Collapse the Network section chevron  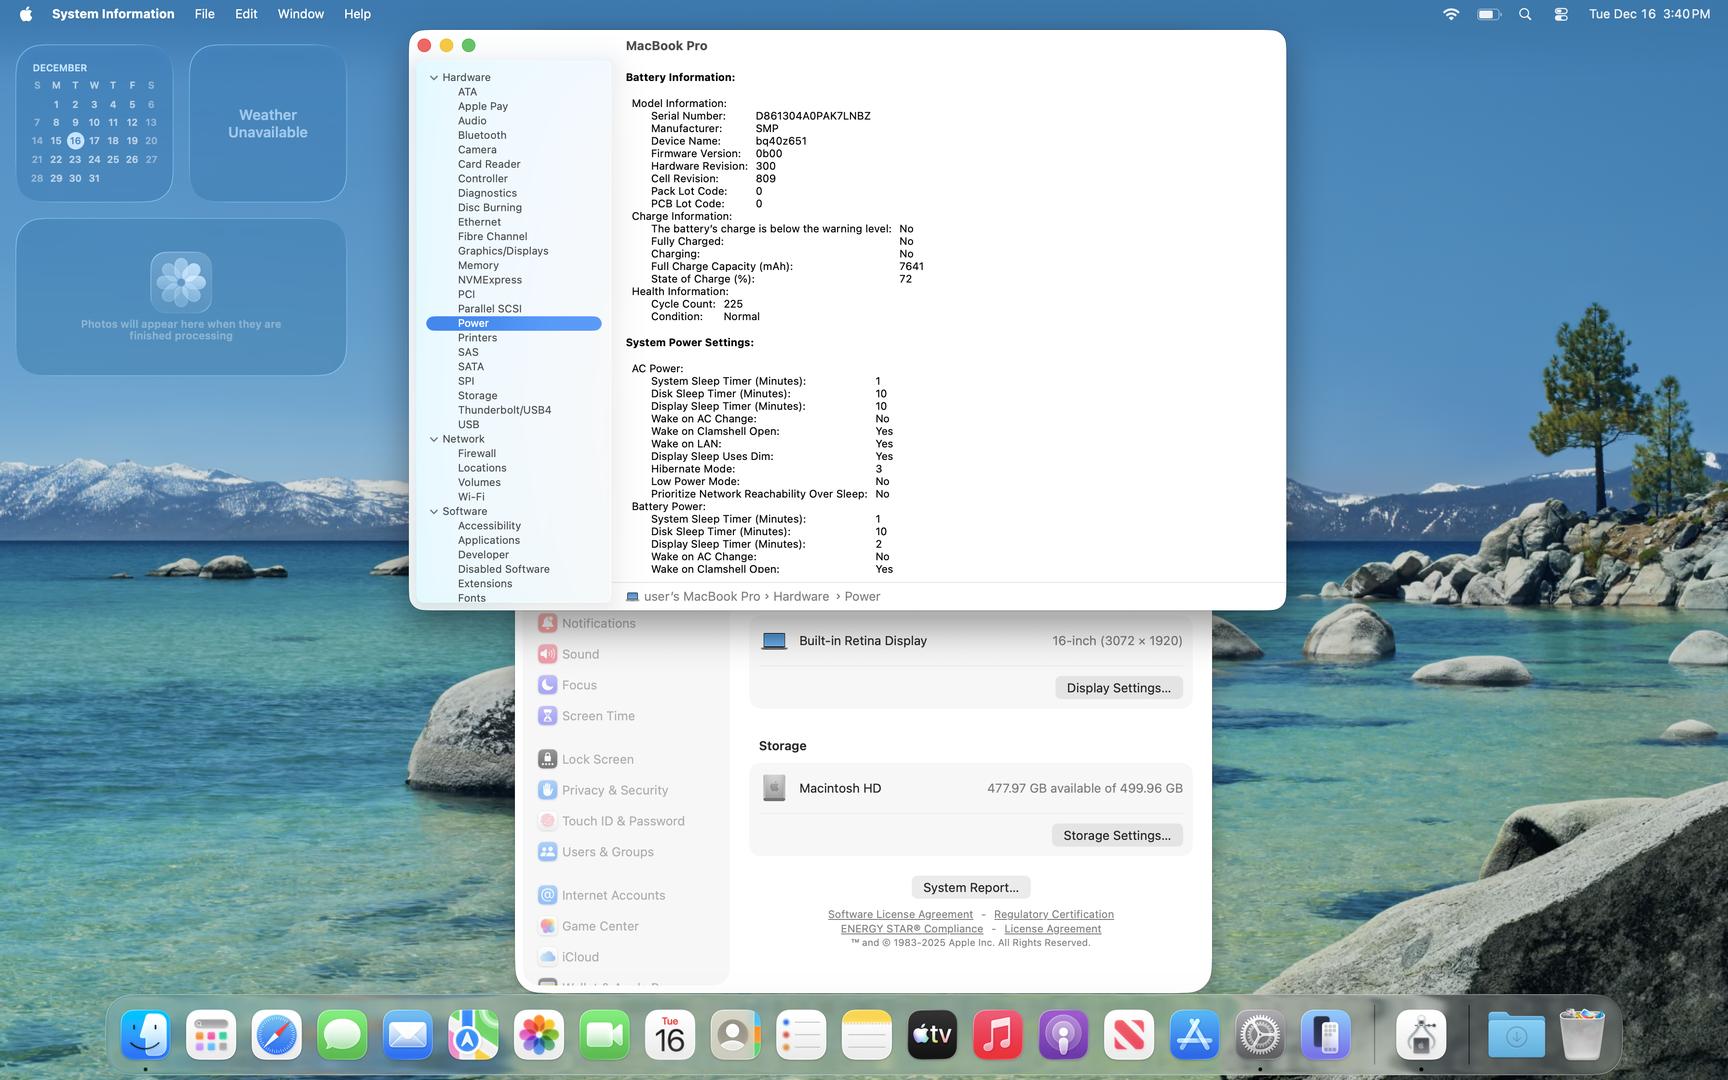[x=434, y=440]
